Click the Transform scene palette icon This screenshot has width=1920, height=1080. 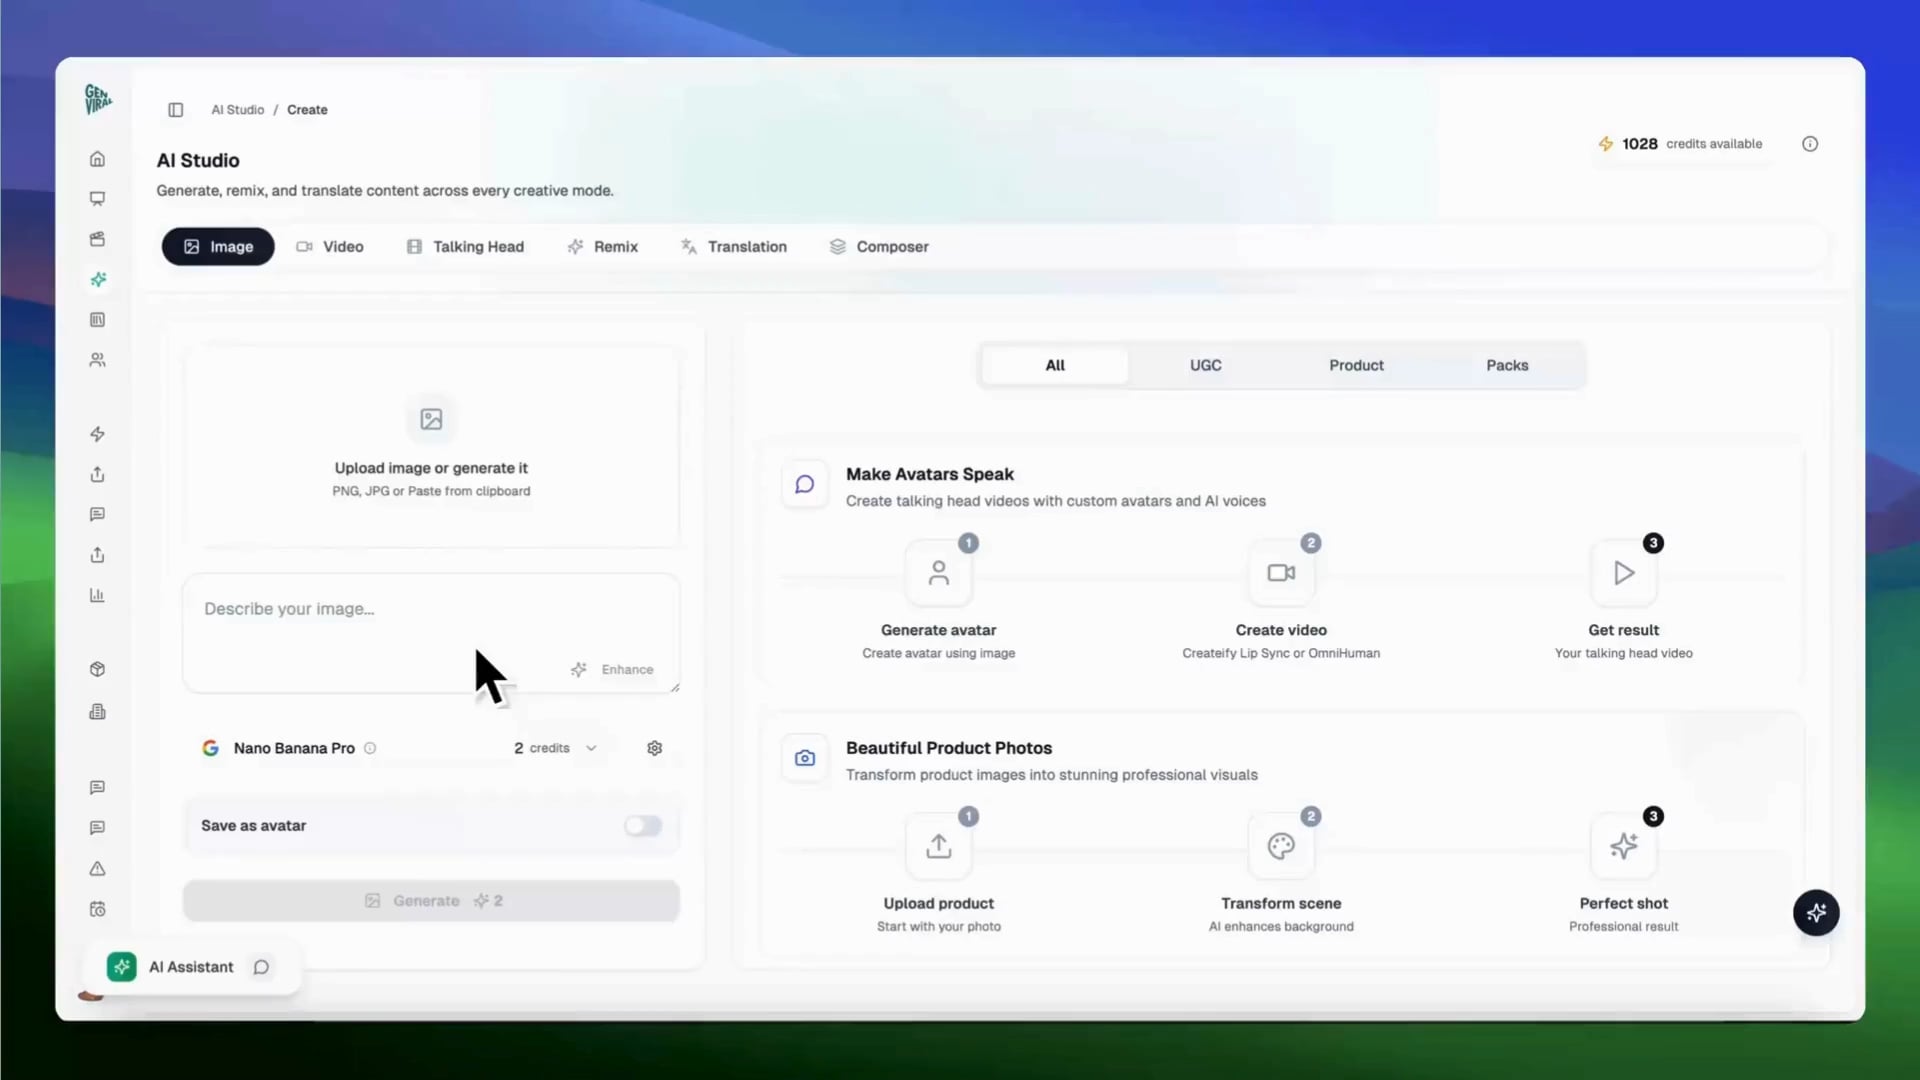point(1281,846)
